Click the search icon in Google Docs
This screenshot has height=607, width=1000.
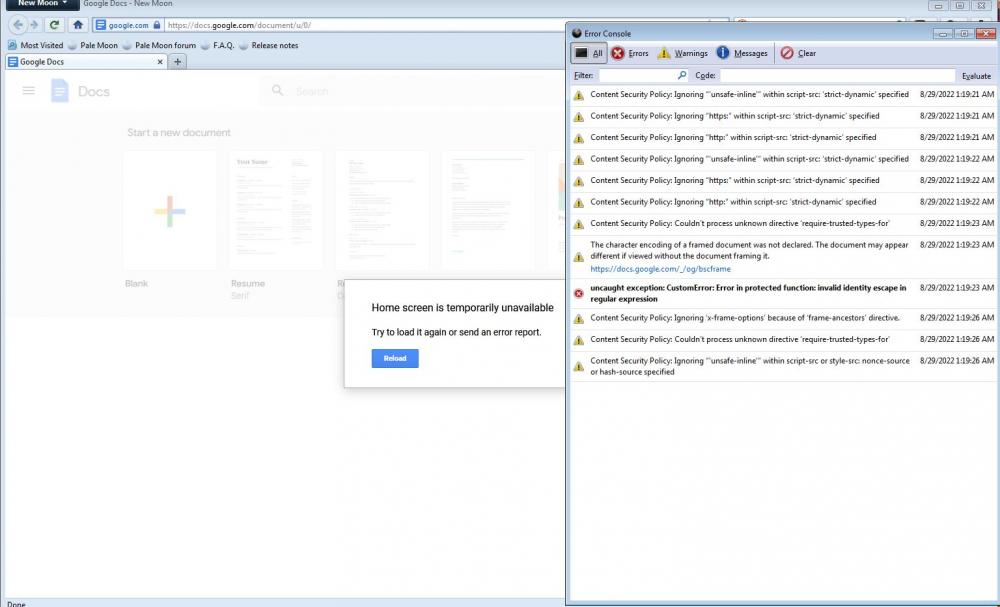tap(277, 90)
